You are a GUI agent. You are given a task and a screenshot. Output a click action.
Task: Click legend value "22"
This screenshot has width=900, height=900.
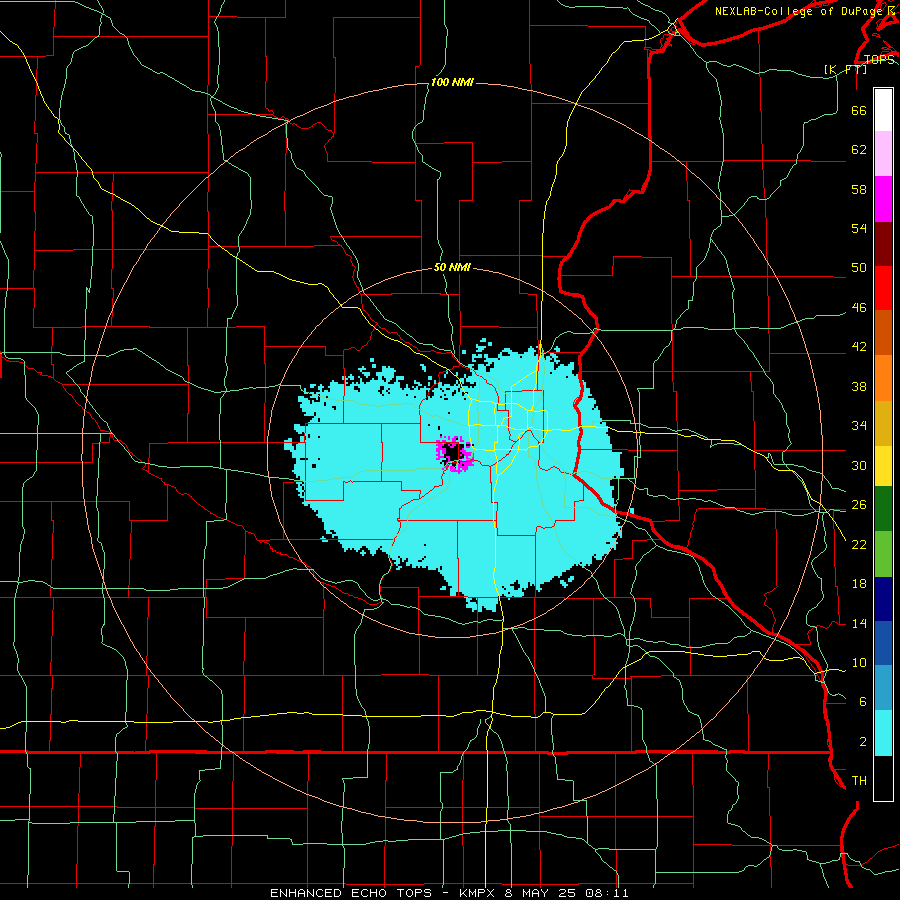pyautogui.click(x=859, y=545)
